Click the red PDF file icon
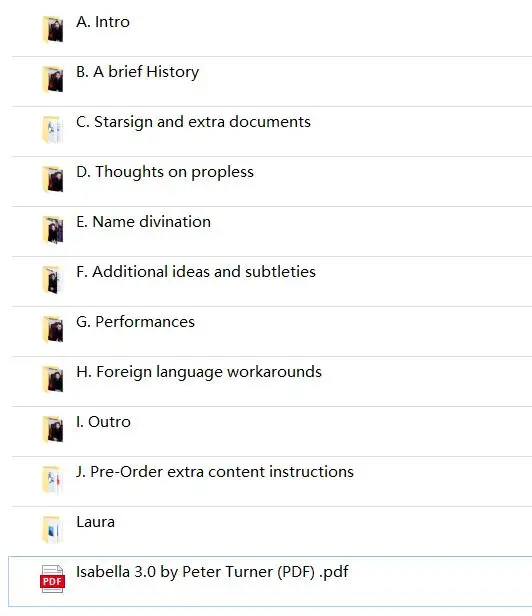 (x=52, y=579)
